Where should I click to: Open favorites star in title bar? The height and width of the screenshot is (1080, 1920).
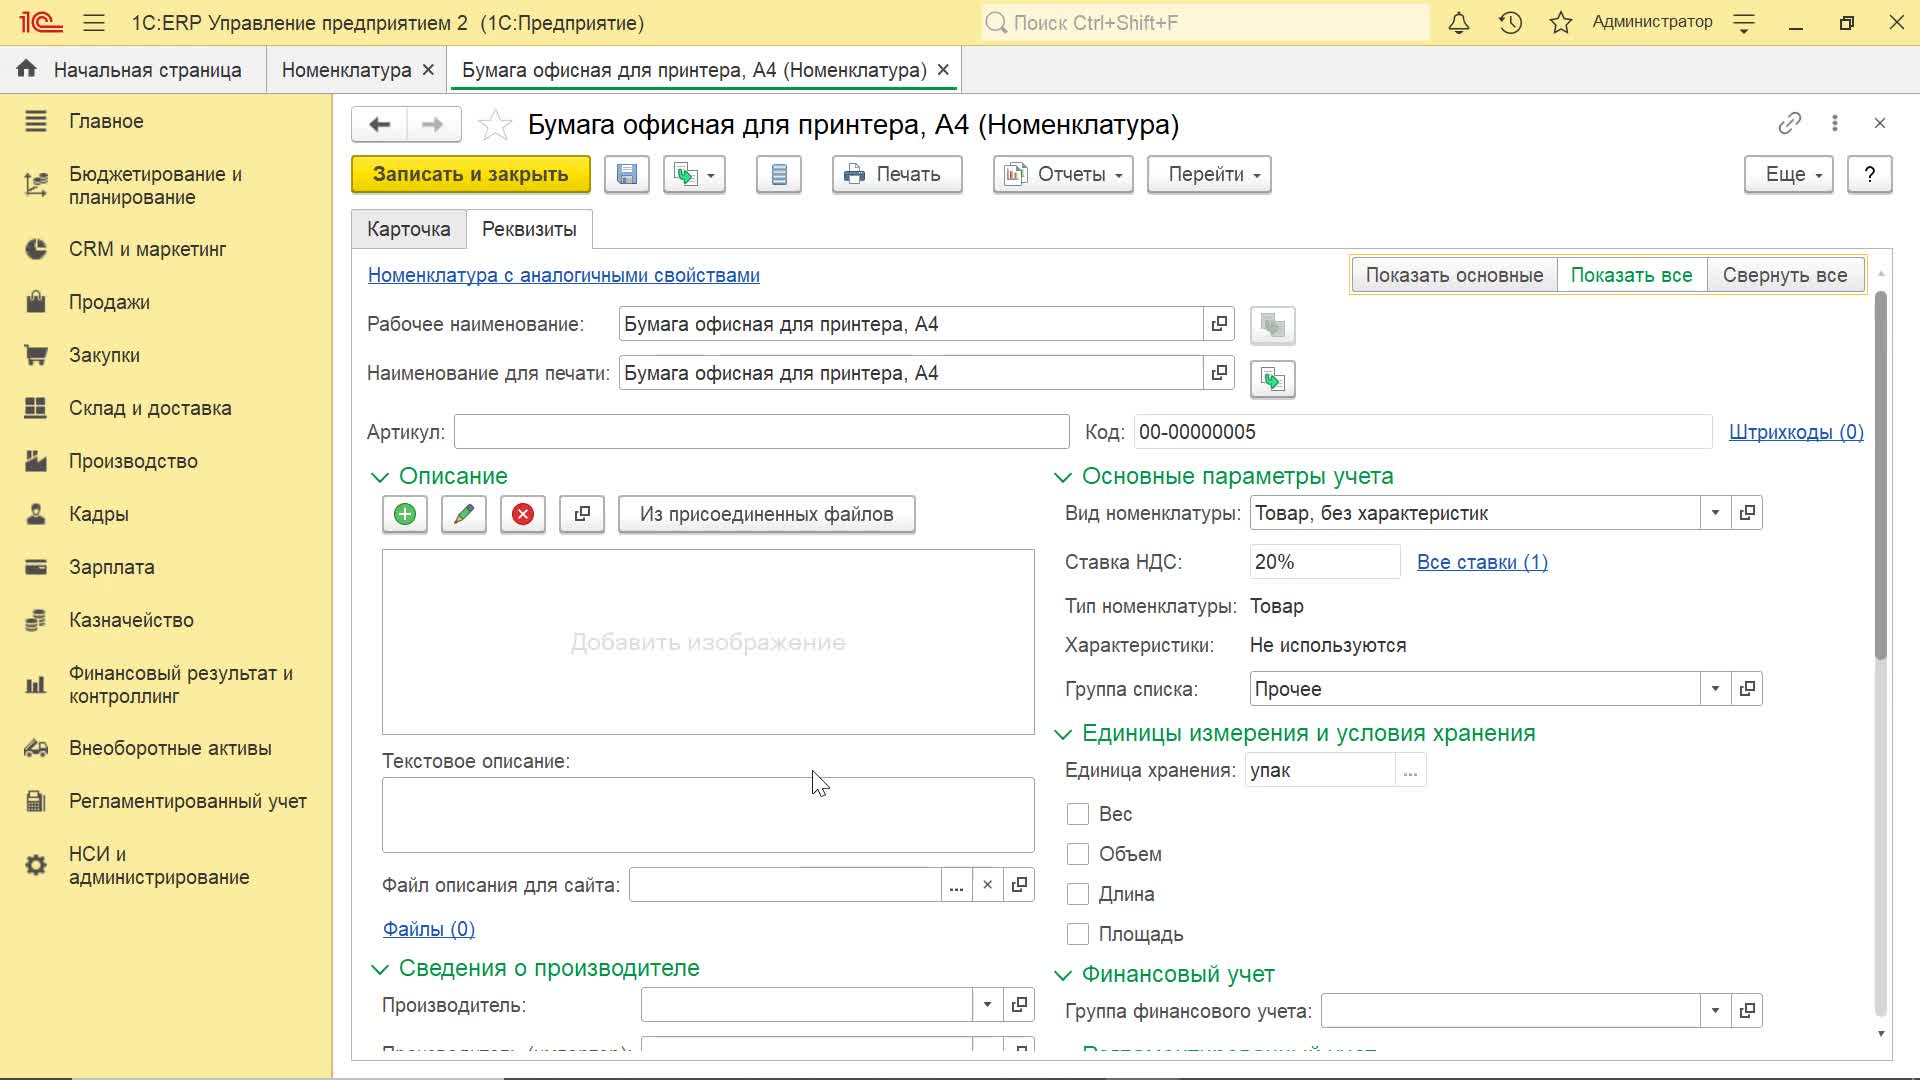click(1561, 22)
